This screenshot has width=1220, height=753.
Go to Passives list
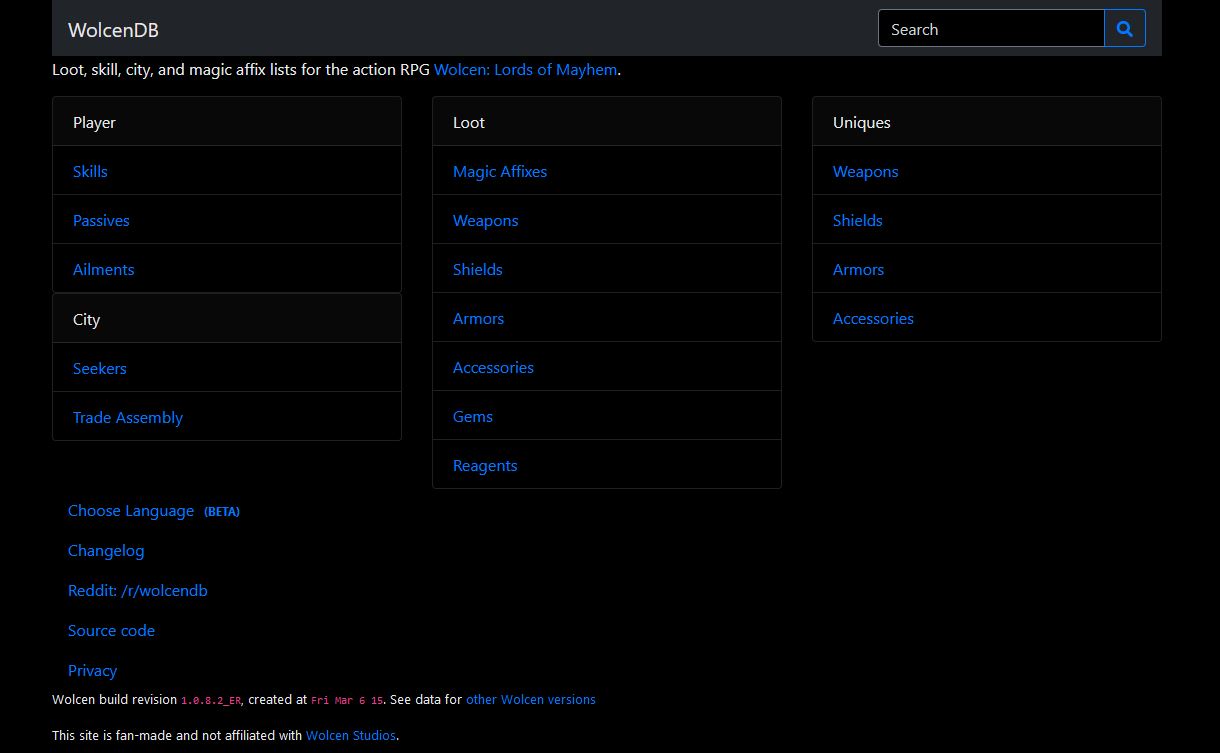(101, 221)
